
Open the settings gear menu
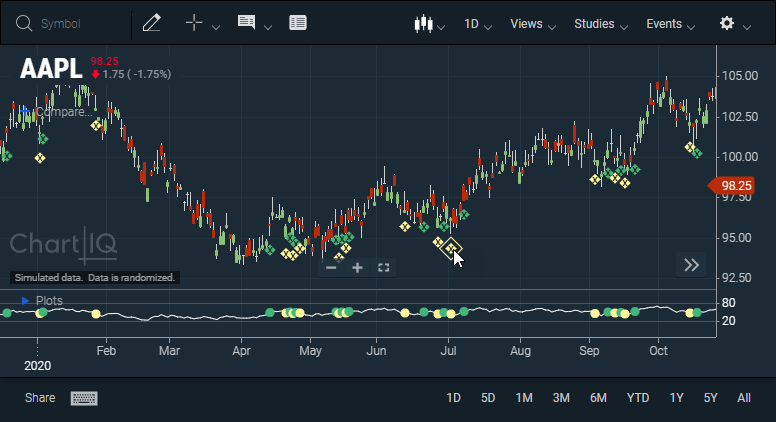[x=727, y=23]
